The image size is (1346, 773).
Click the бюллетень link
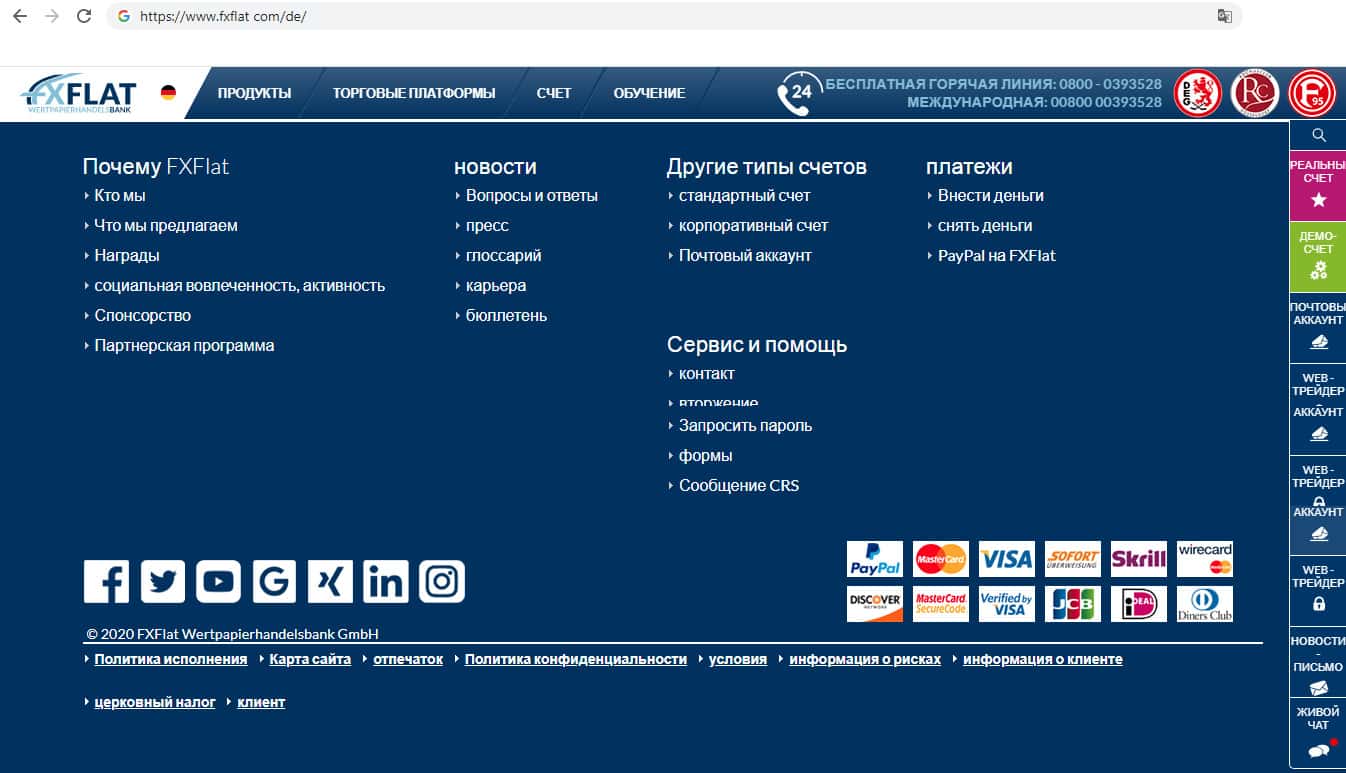(x=507, y=316)
